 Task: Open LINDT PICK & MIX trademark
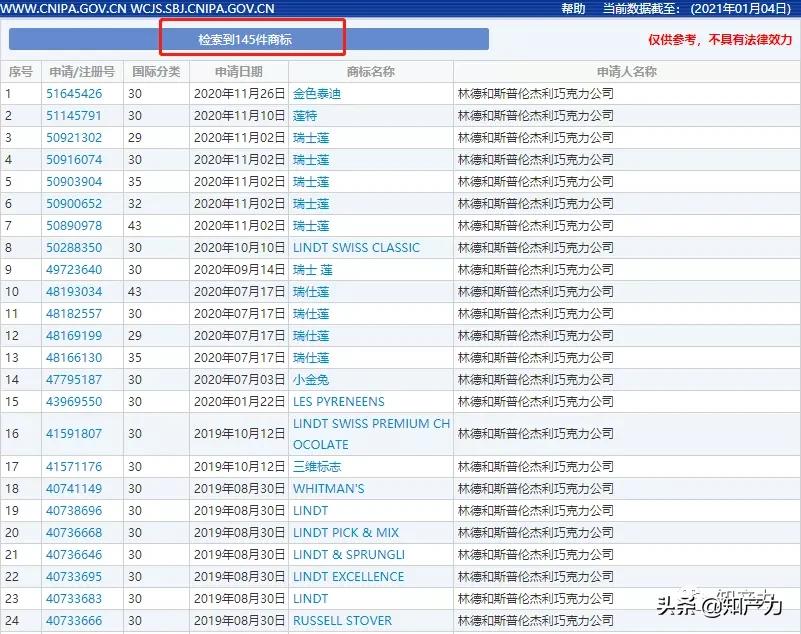click(346, 532)
